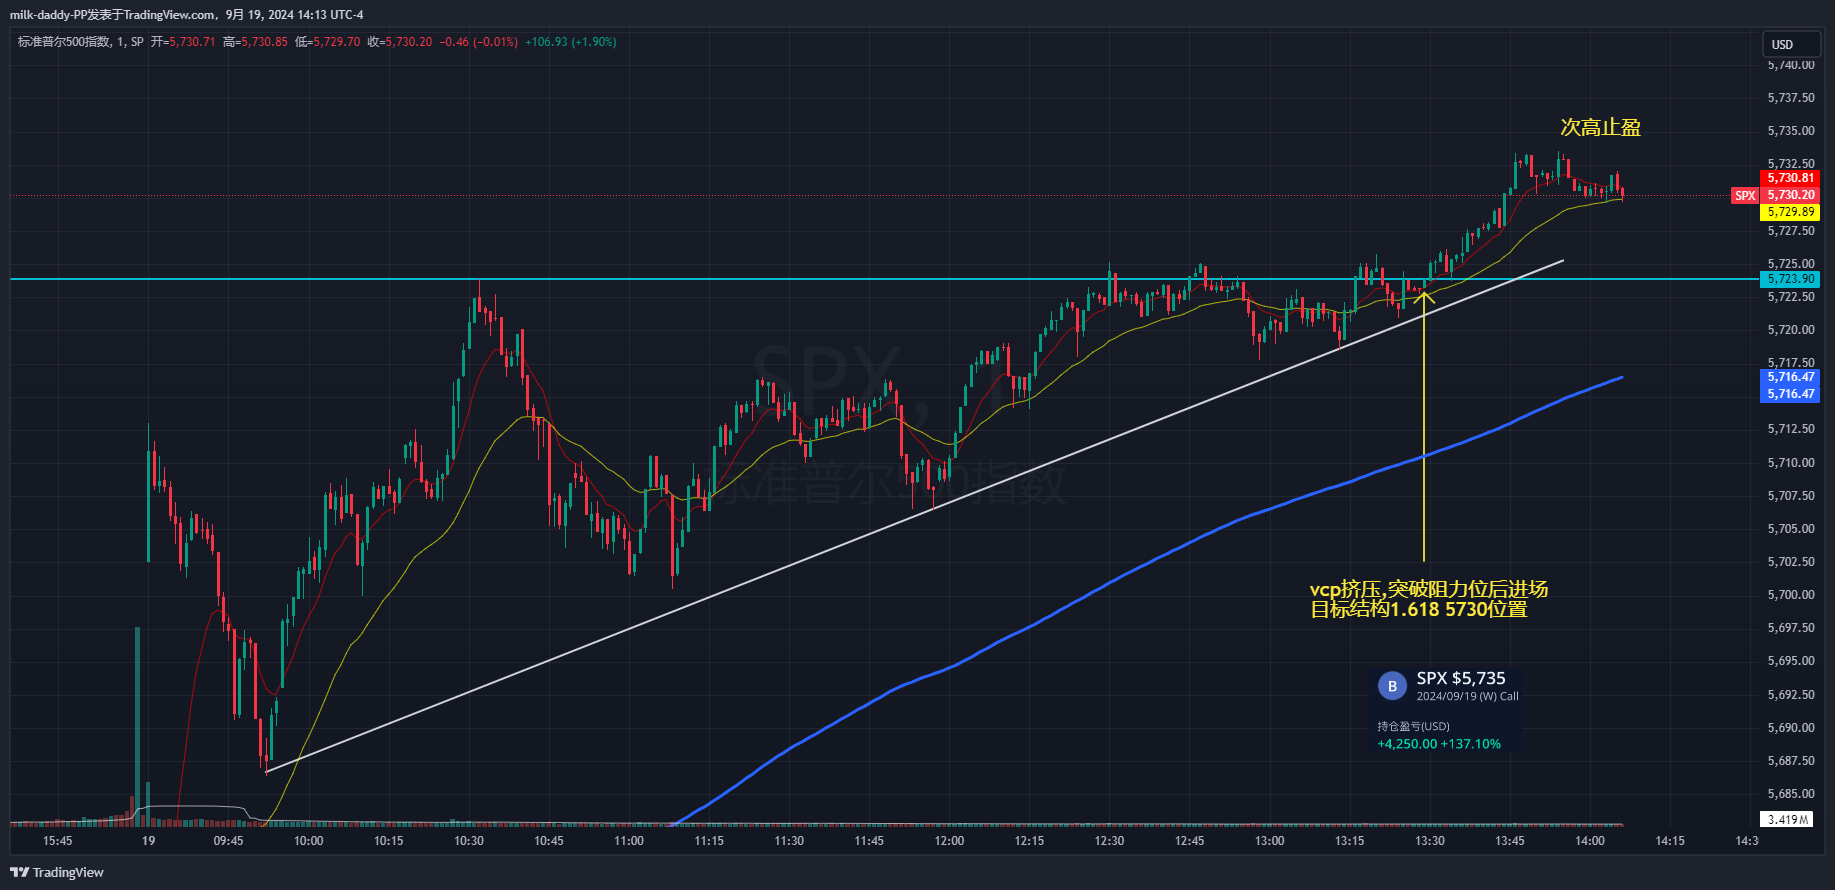The image size is (1835, 890).
Task: Click the TradingView logo at bottom left
Action: click(x=57, y=872)
